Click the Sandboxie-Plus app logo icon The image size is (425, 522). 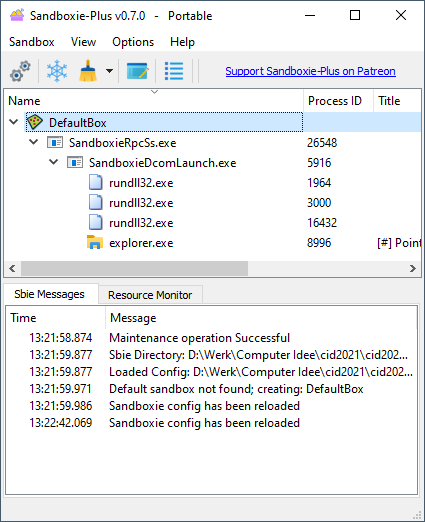[17, 15]
